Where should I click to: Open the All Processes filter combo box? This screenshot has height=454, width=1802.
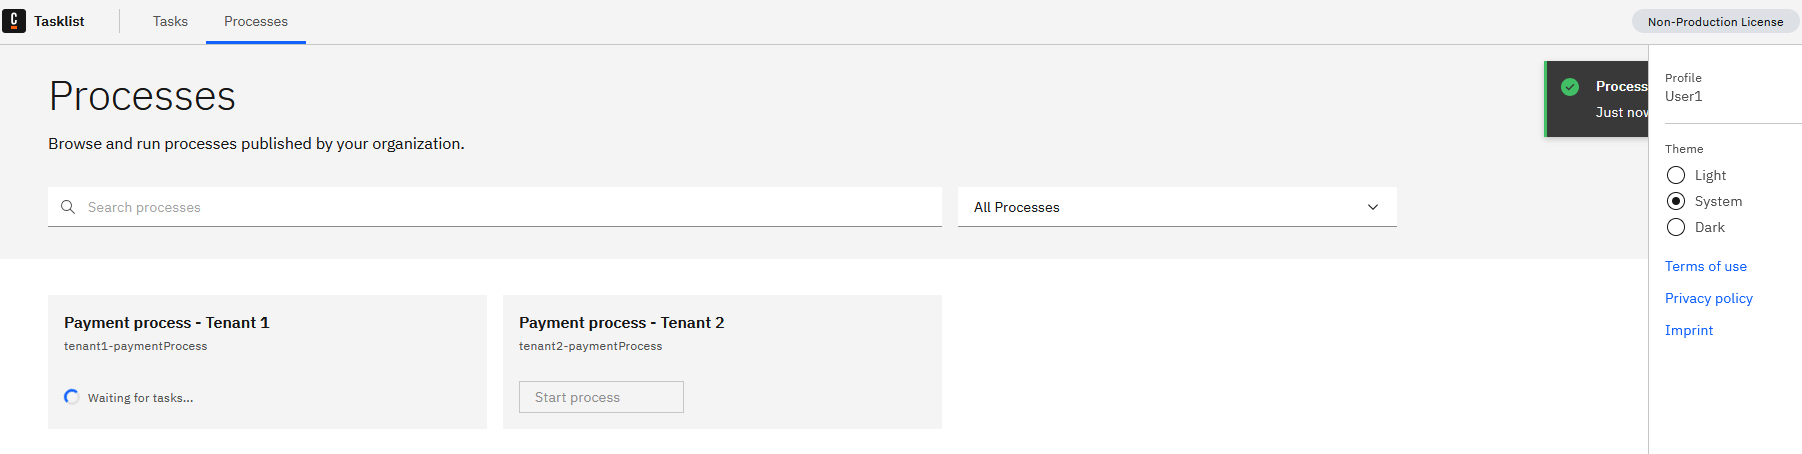(1177, 207)
